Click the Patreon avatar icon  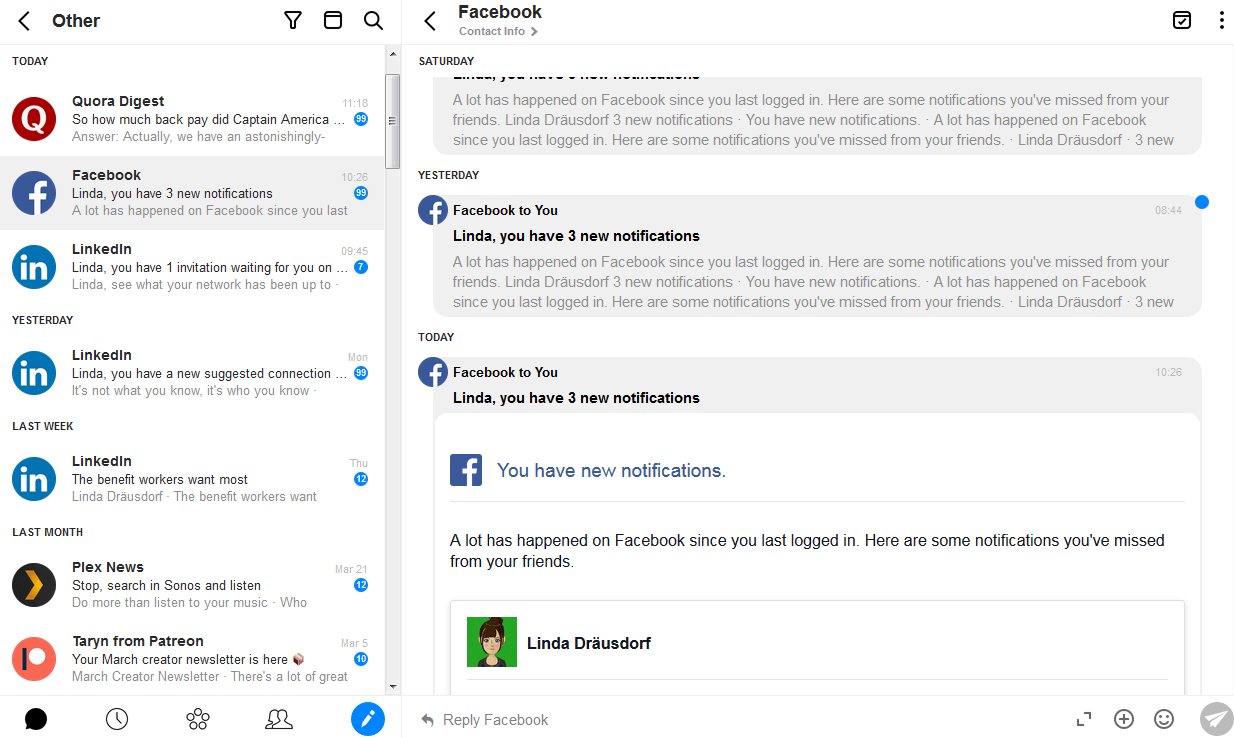point(34,659)
